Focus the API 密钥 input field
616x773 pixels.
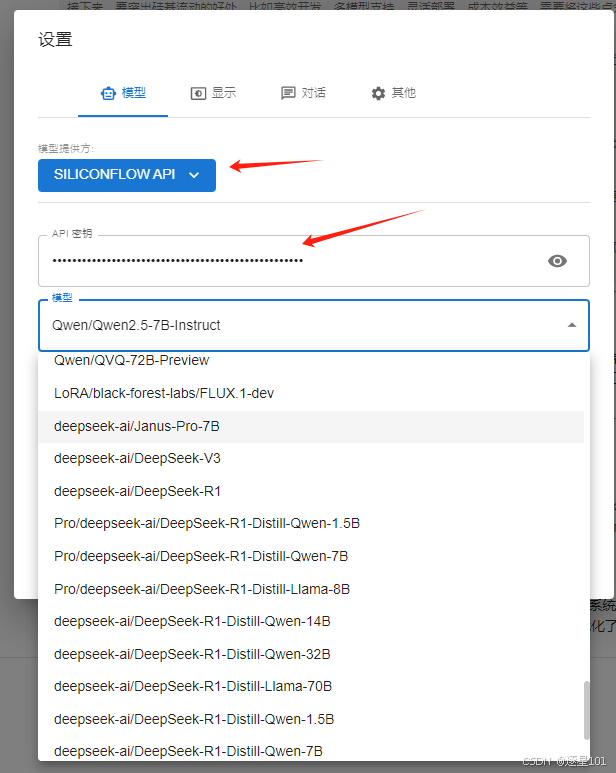313,261
